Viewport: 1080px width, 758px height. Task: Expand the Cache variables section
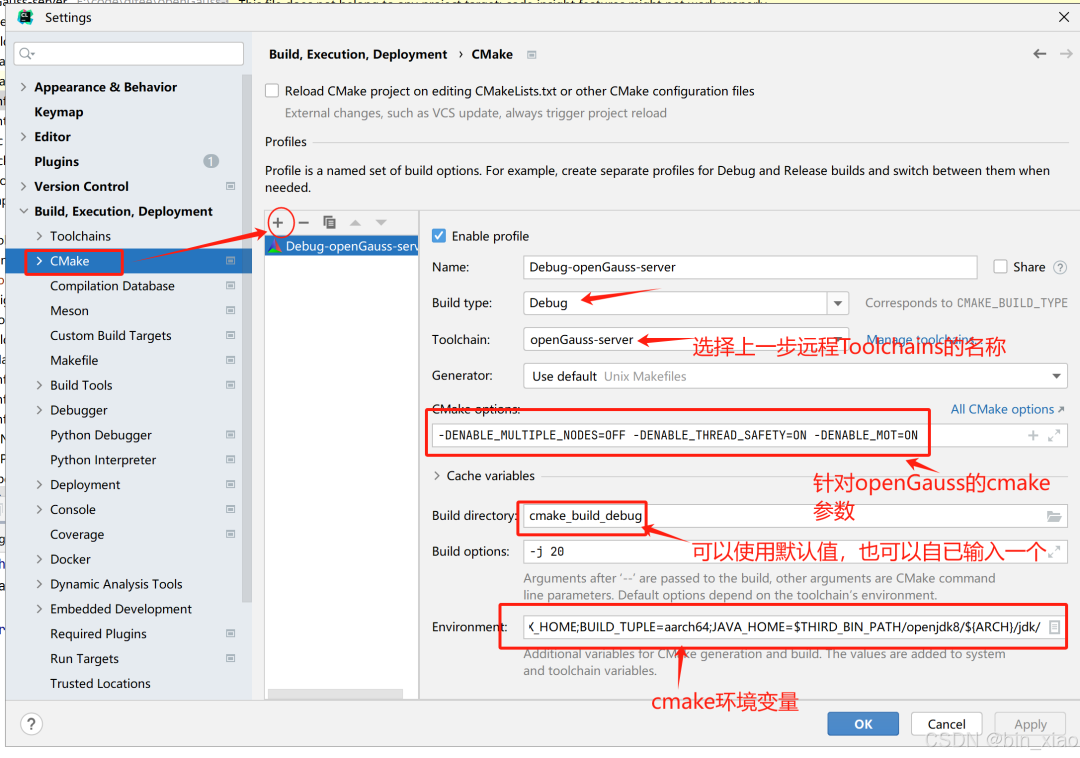437,476
